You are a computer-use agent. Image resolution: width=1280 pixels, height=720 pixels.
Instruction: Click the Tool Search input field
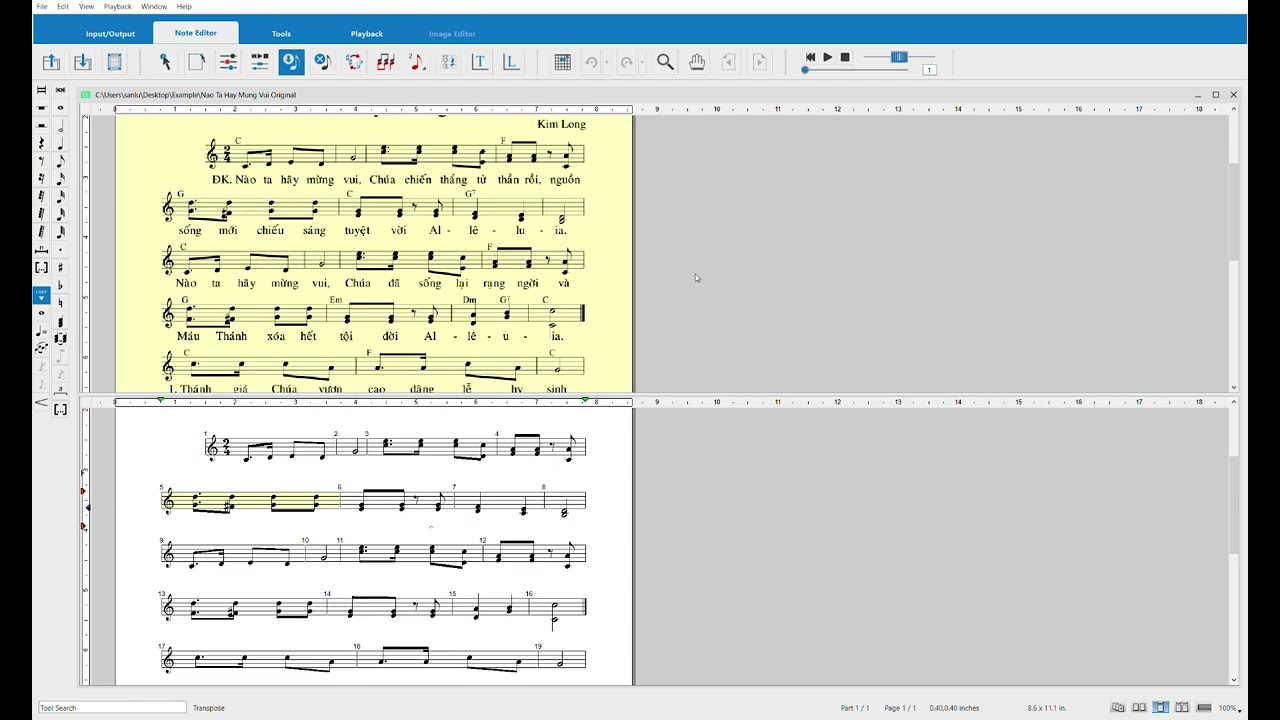112,708
